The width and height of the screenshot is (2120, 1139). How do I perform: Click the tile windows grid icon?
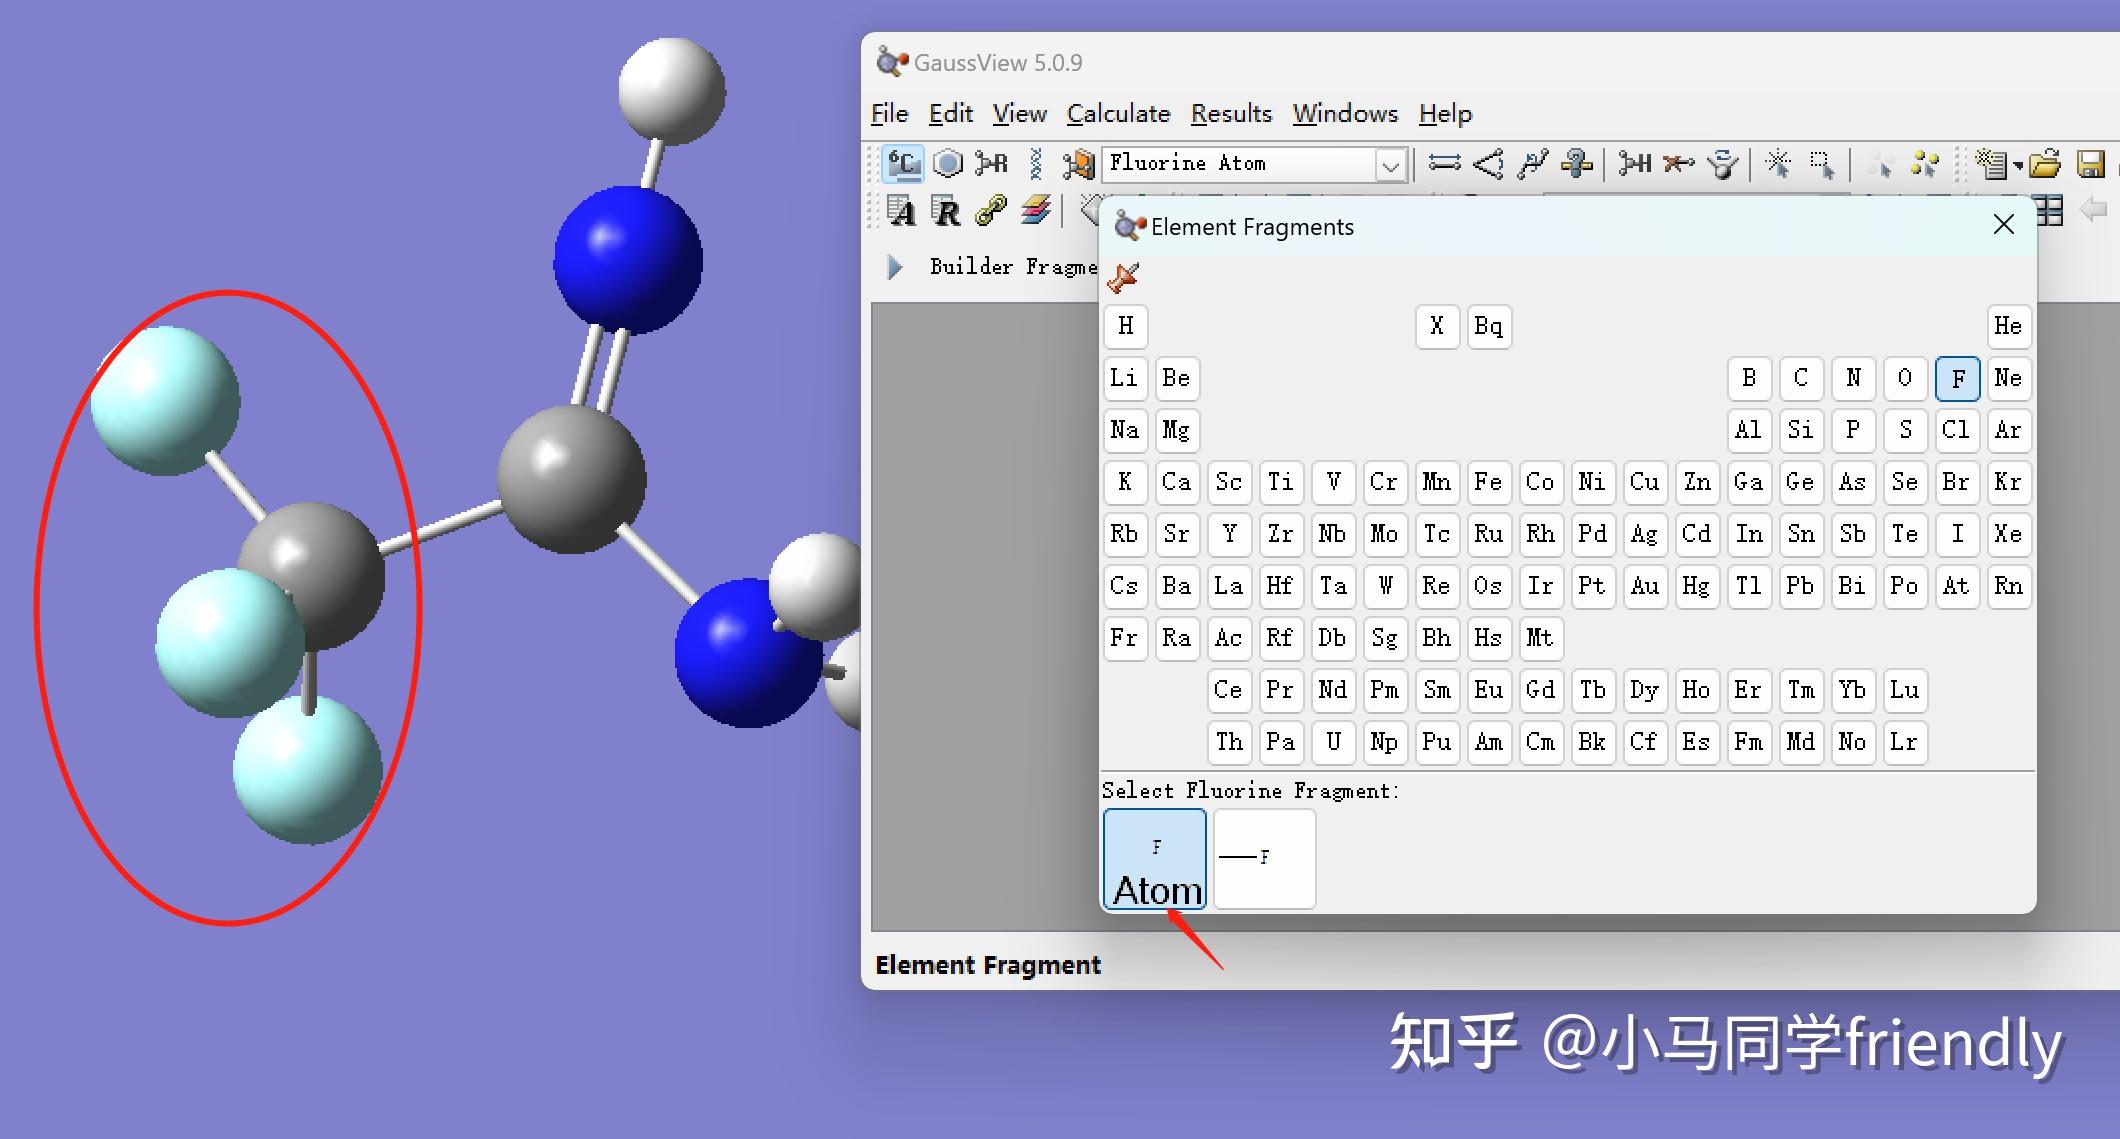(2049, 211)
